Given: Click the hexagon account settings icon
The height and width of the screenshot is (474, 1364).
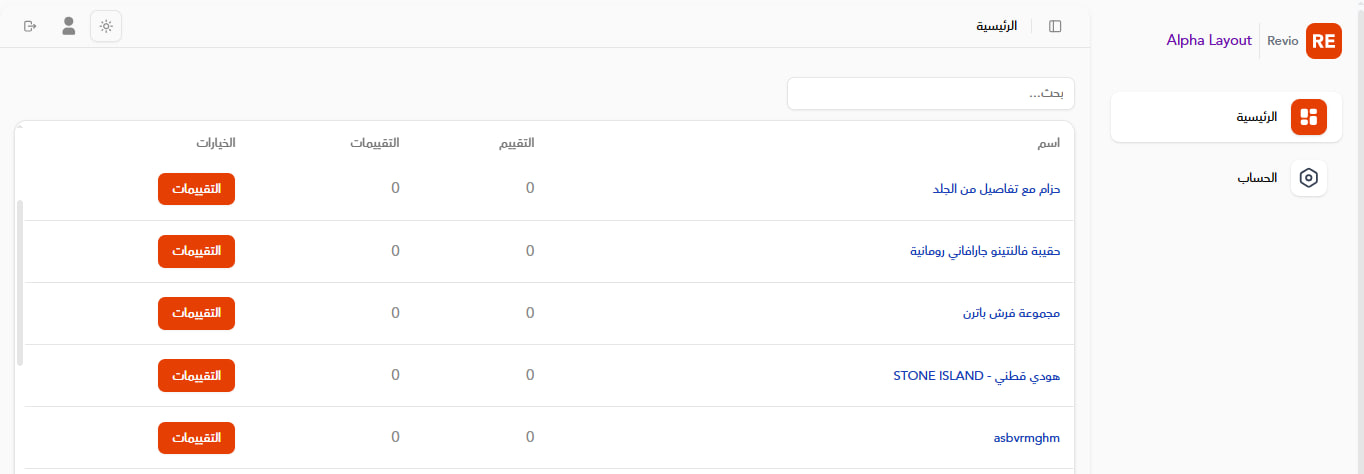Looking at the screenshot, I should click(x=1308, y=178).
